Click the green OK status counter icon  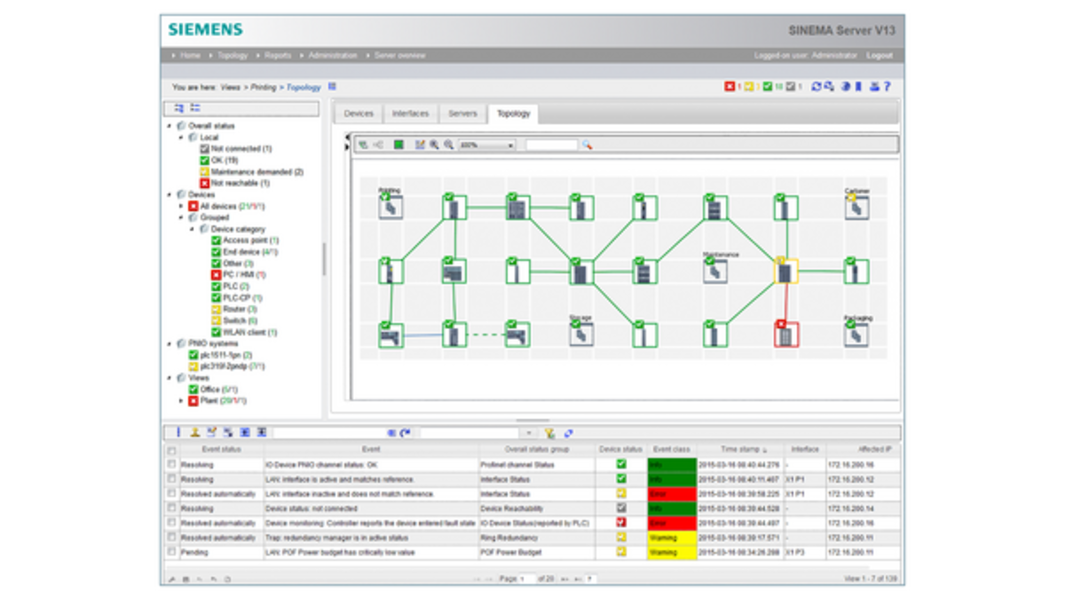(768, 86)
